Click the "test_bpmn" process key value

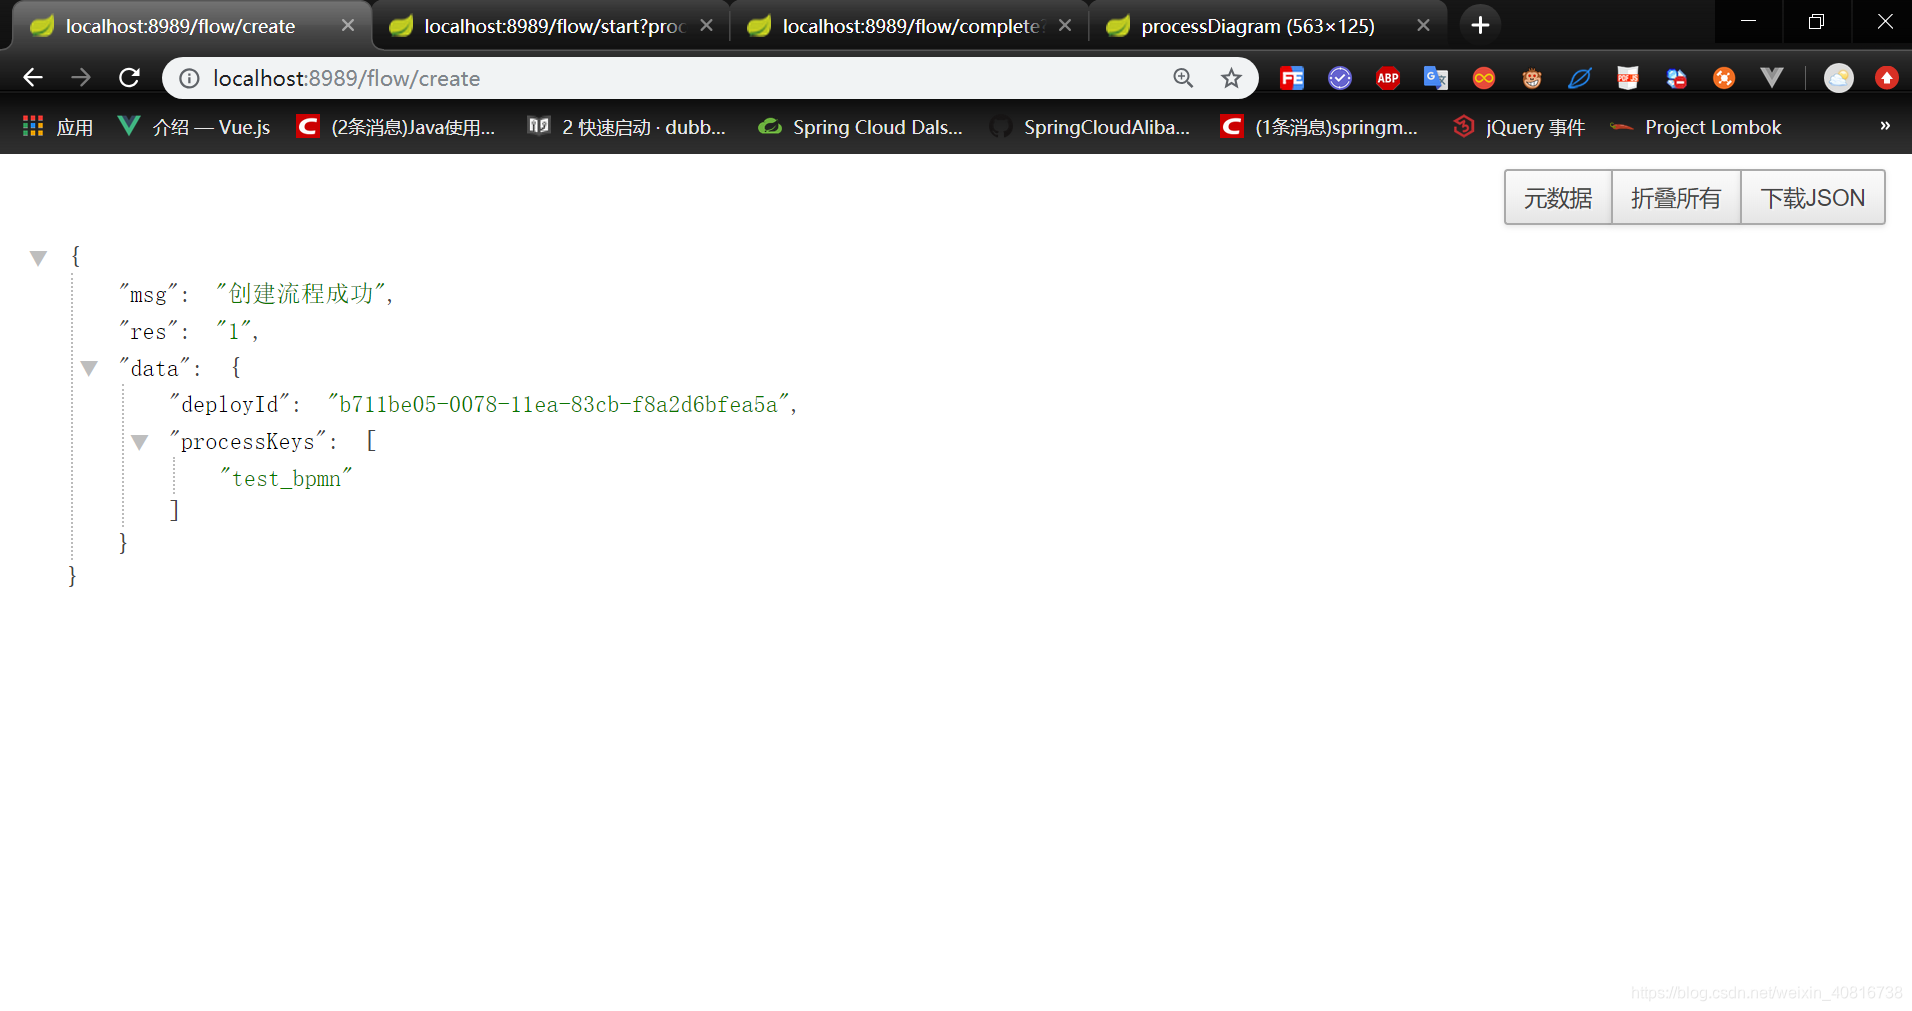tap(286, 478)
